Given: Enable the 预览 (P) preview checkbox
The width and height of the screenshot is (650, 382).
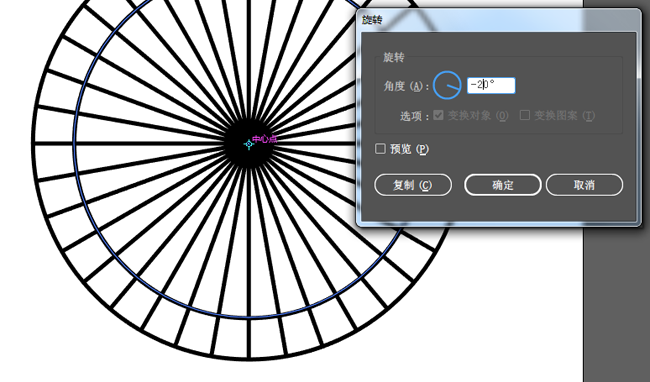Looking at the screenshot, I should [x=380, y=149].
